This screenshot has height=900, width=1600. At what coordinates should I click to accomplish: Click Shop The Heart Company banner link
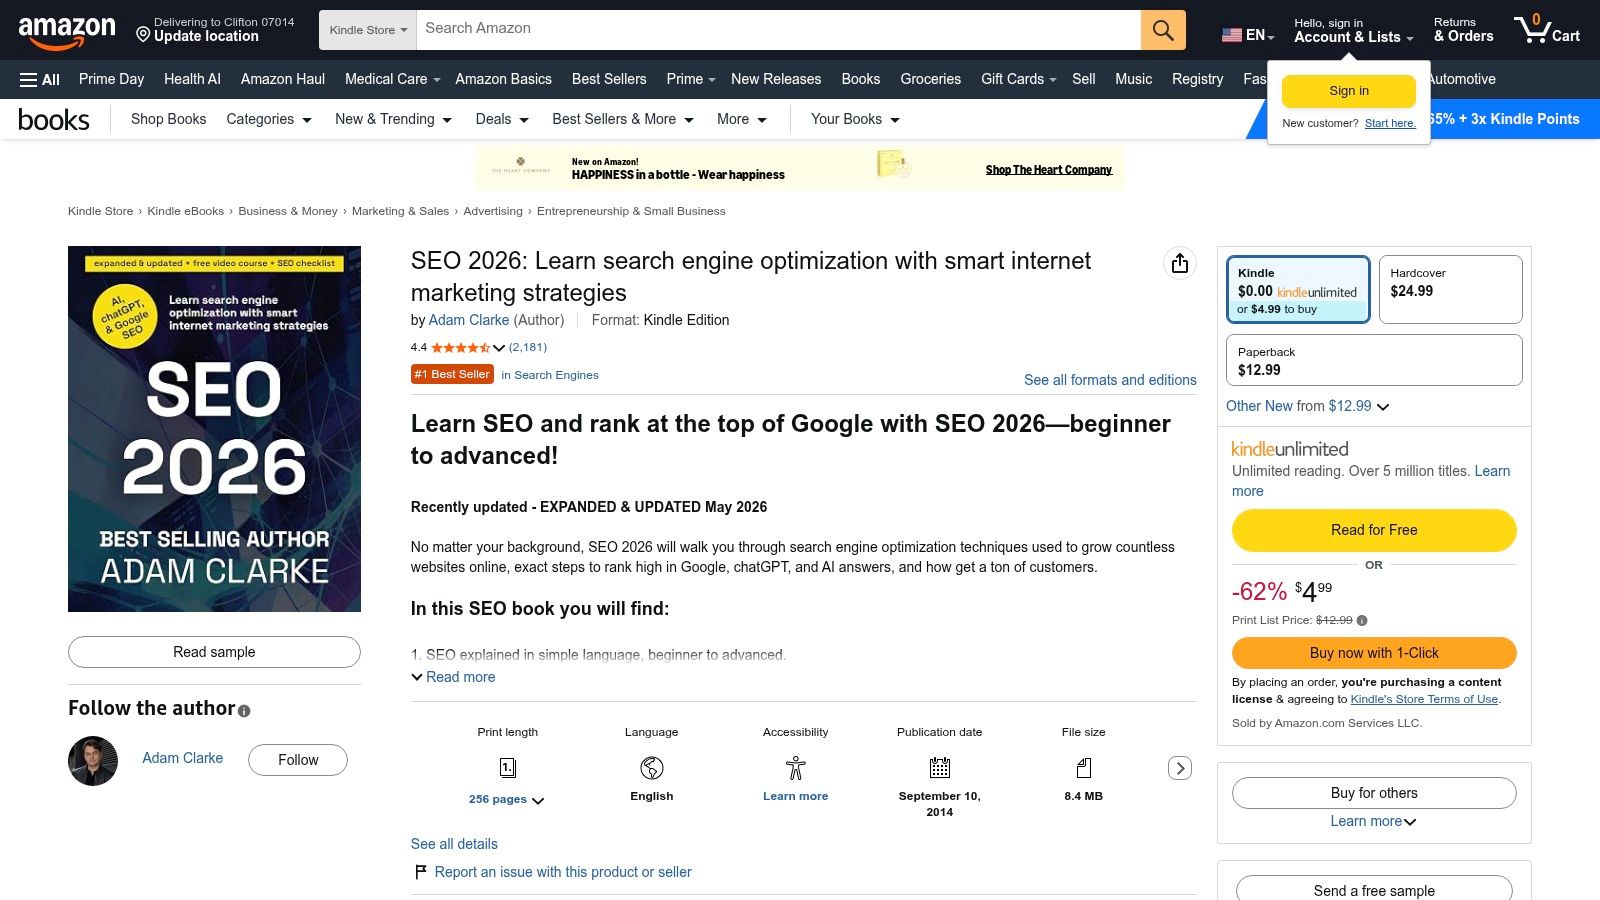point(1049,170)
